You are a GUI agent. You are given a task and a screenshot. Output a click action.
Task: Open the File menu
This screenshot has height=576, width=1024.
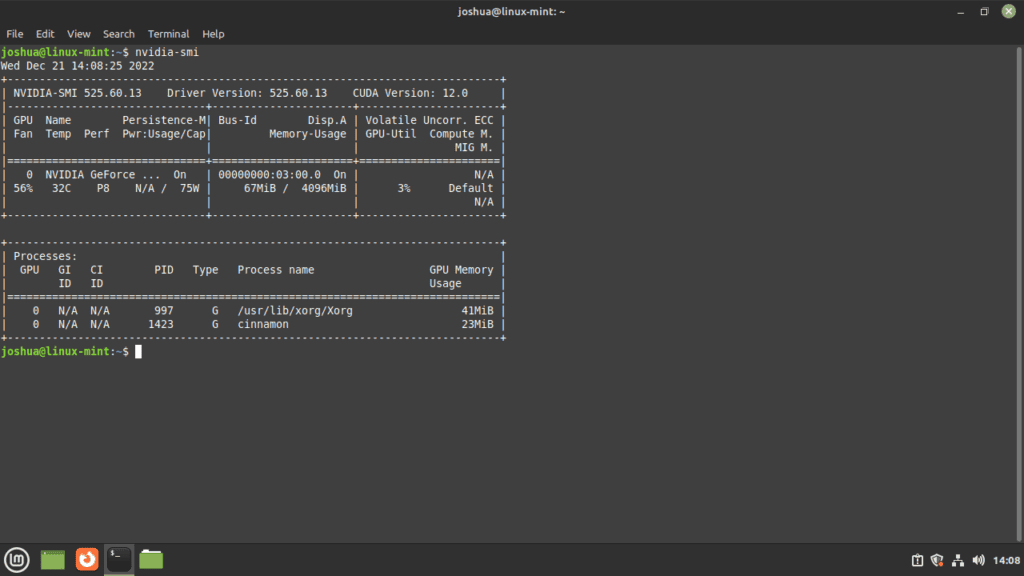click(x=14, y=33)
